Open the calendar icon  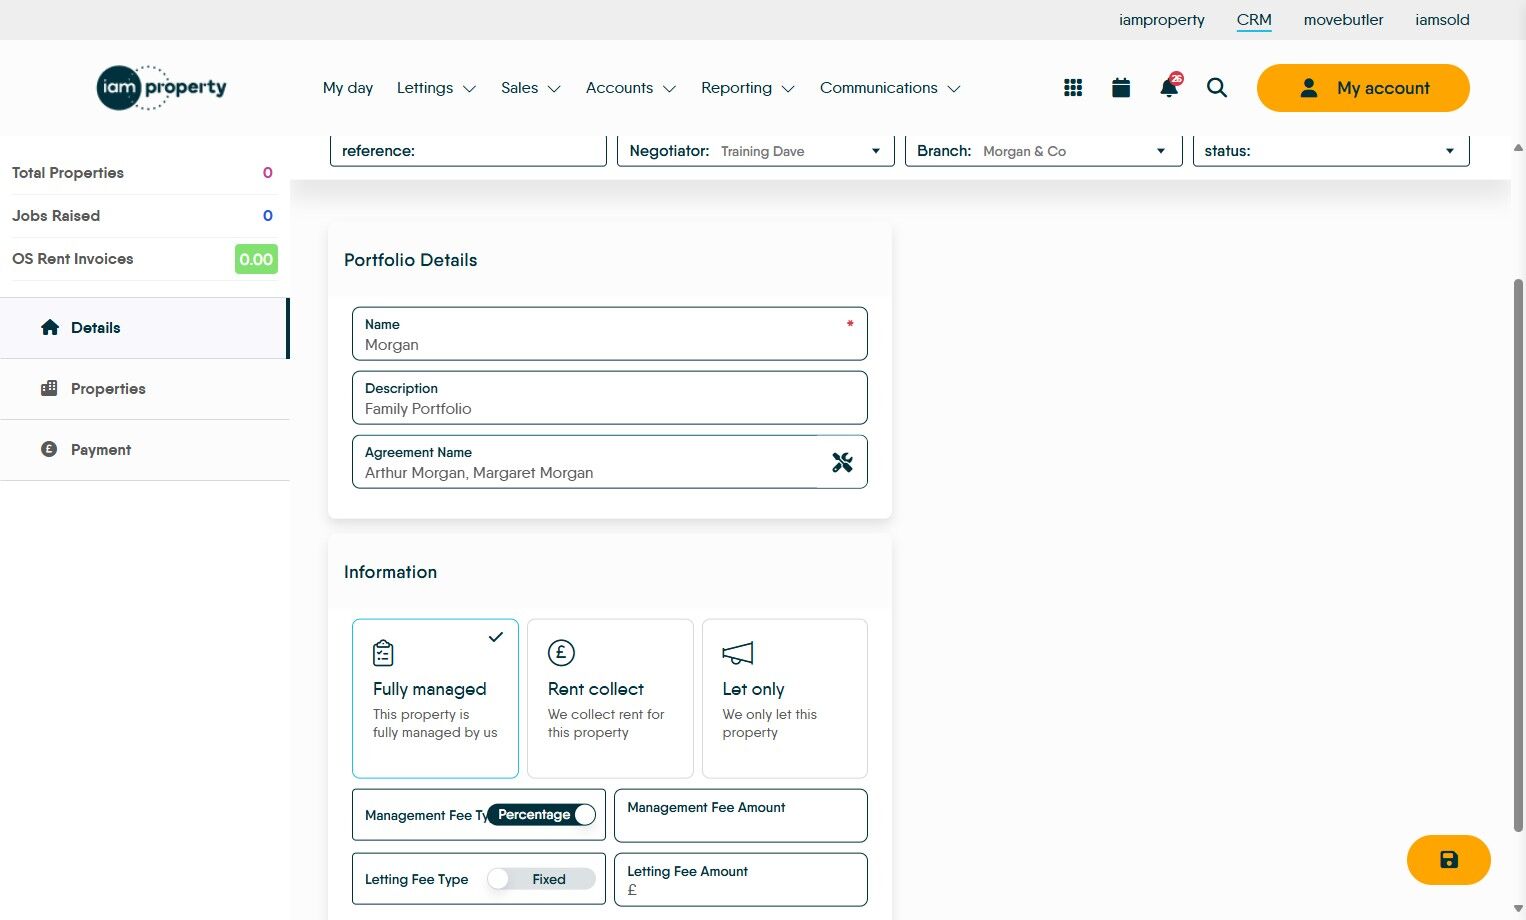coord(1121,88)
